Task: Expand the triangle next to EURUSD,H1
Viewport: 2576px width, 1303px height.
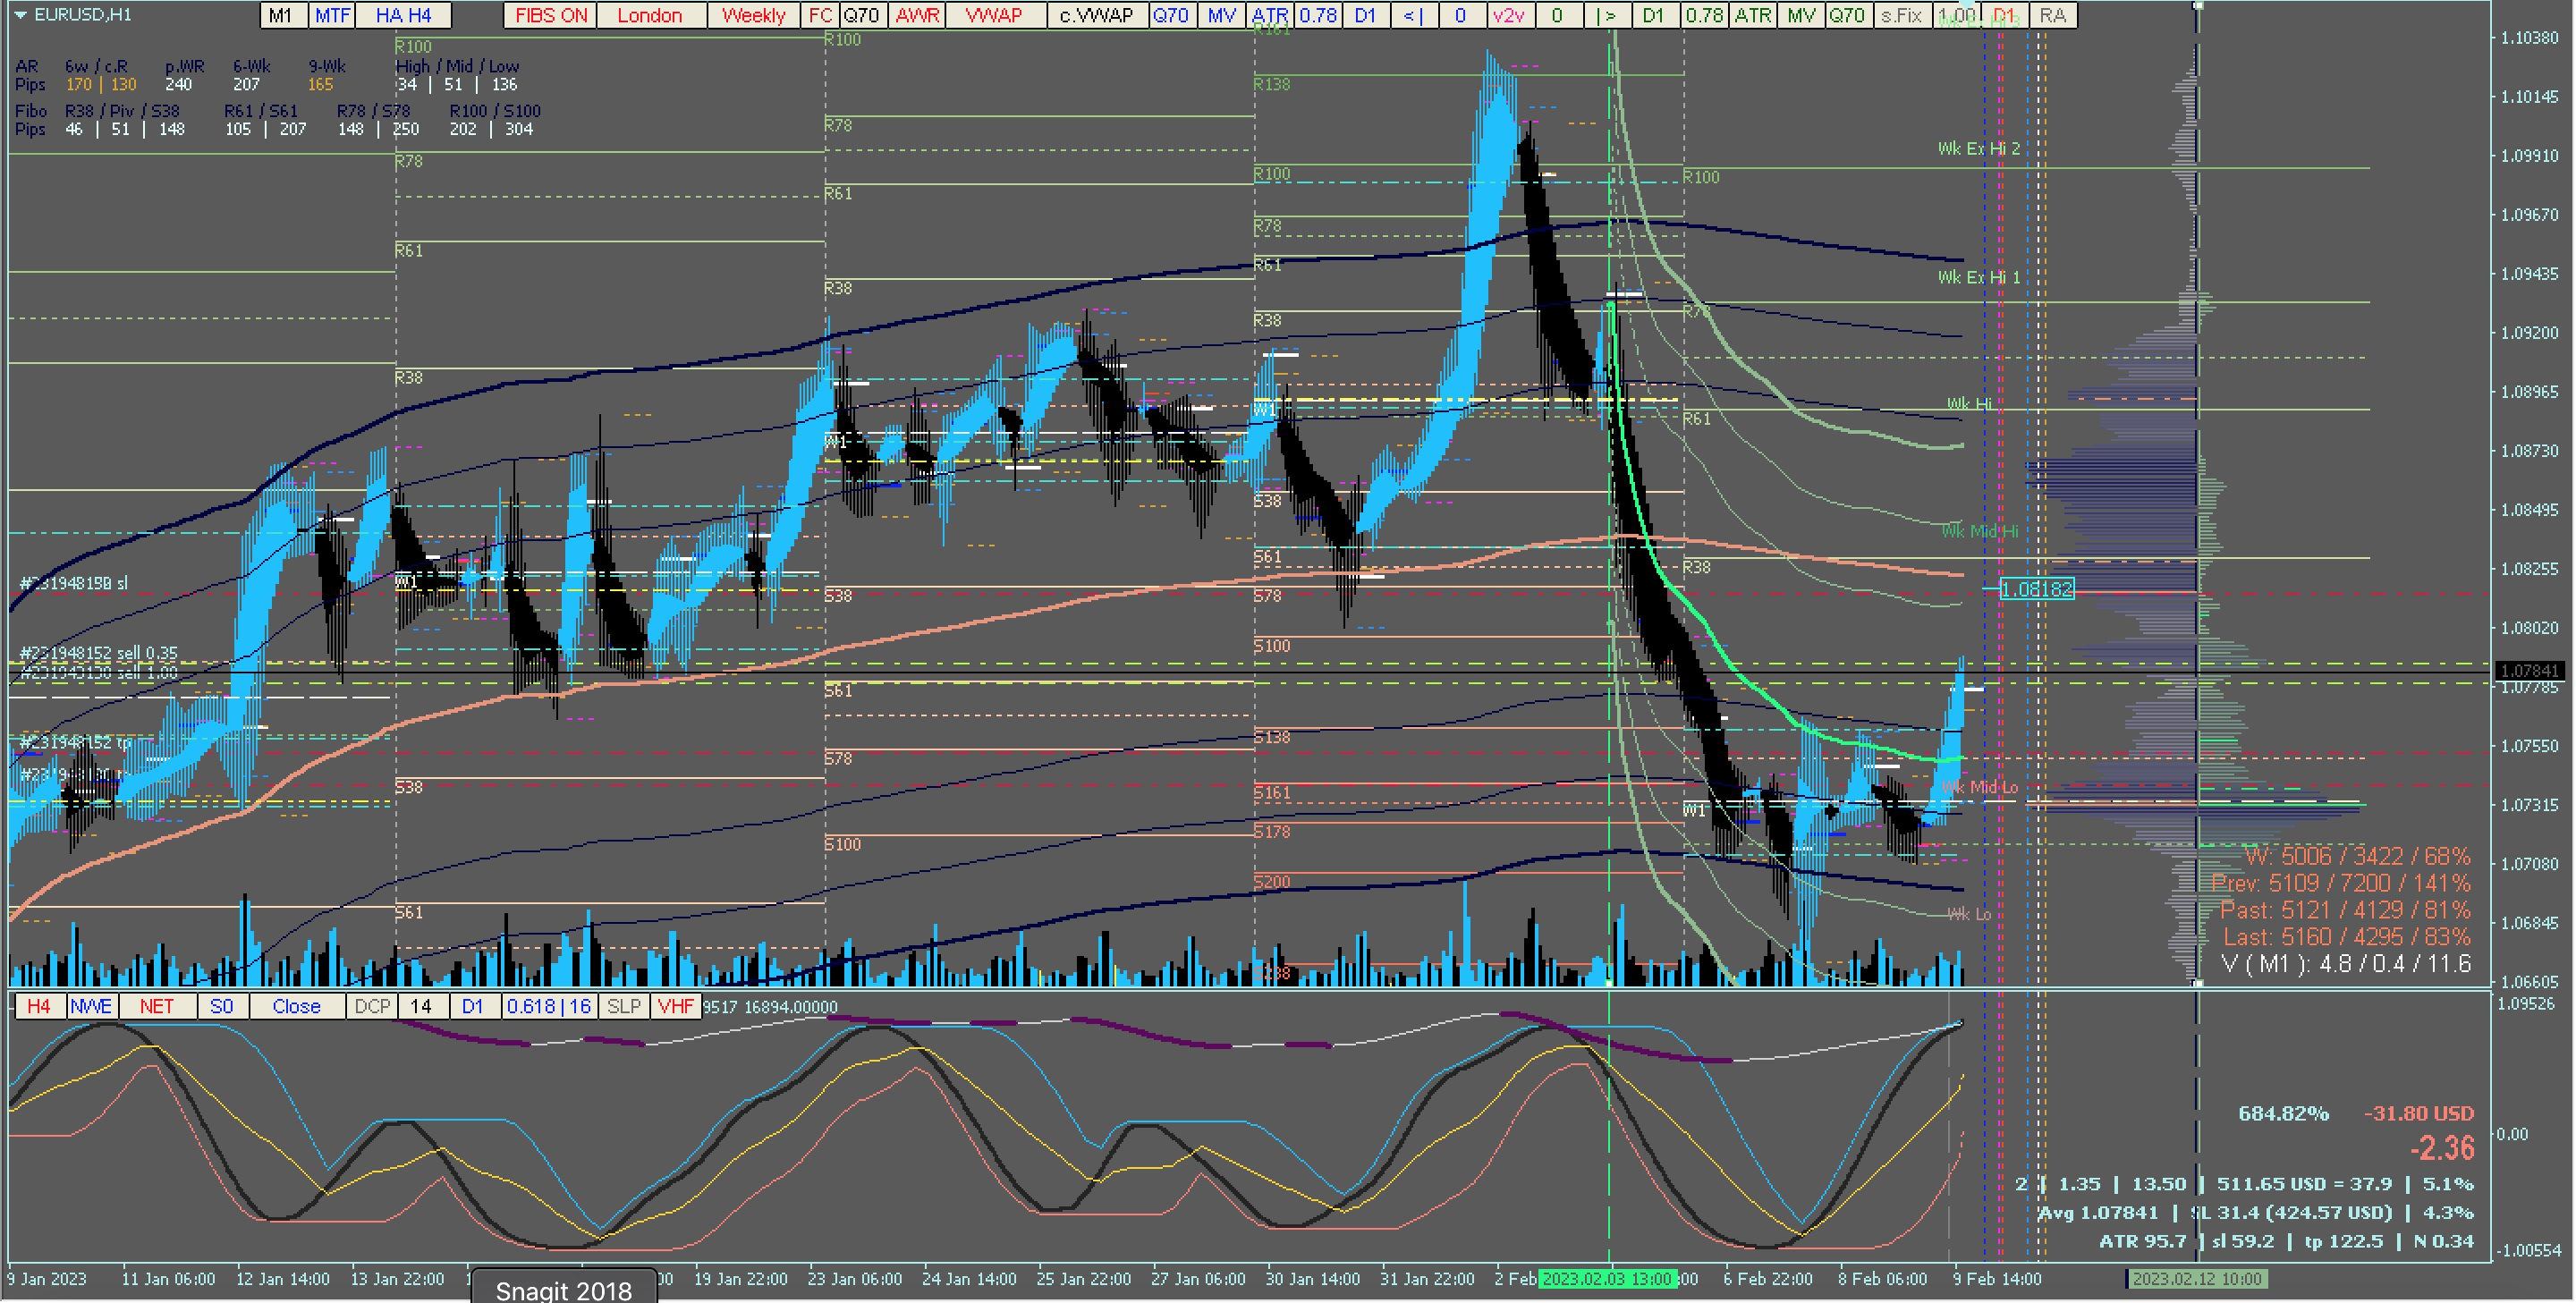Action: click(x=20, y=15)
